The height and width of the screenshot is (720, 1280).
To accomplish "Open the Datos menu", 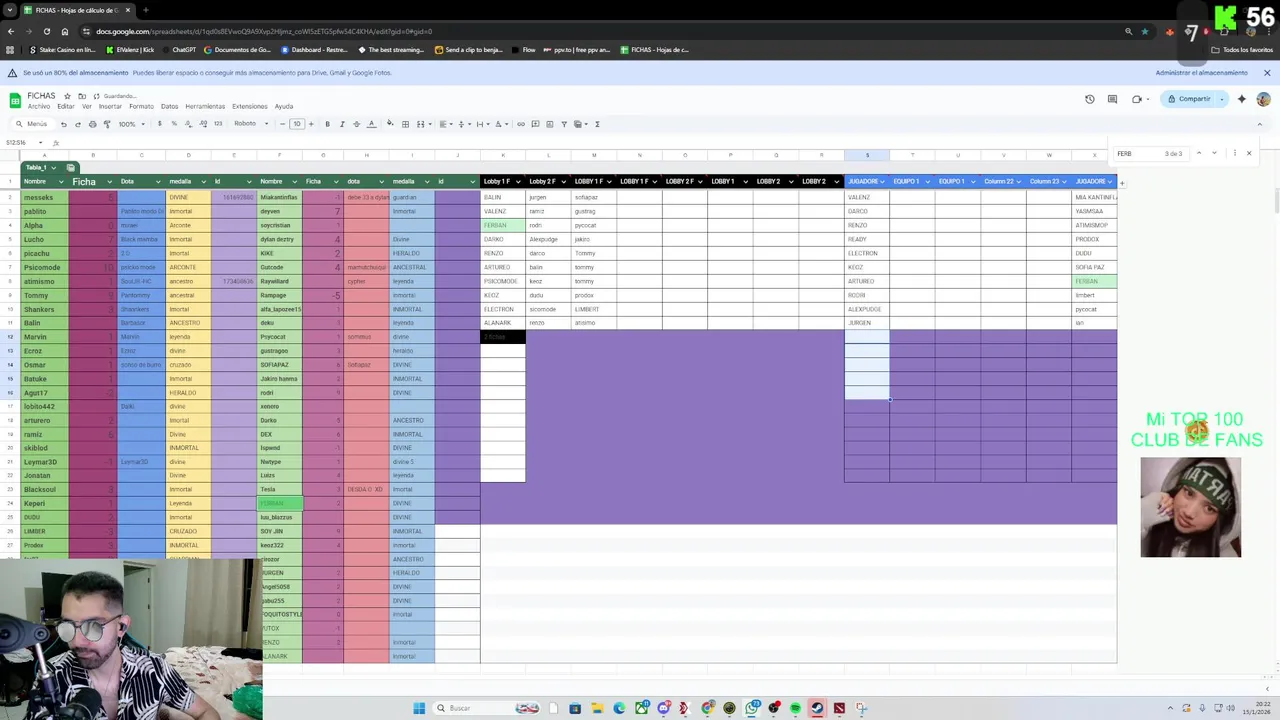I will [x=169, y=106].
